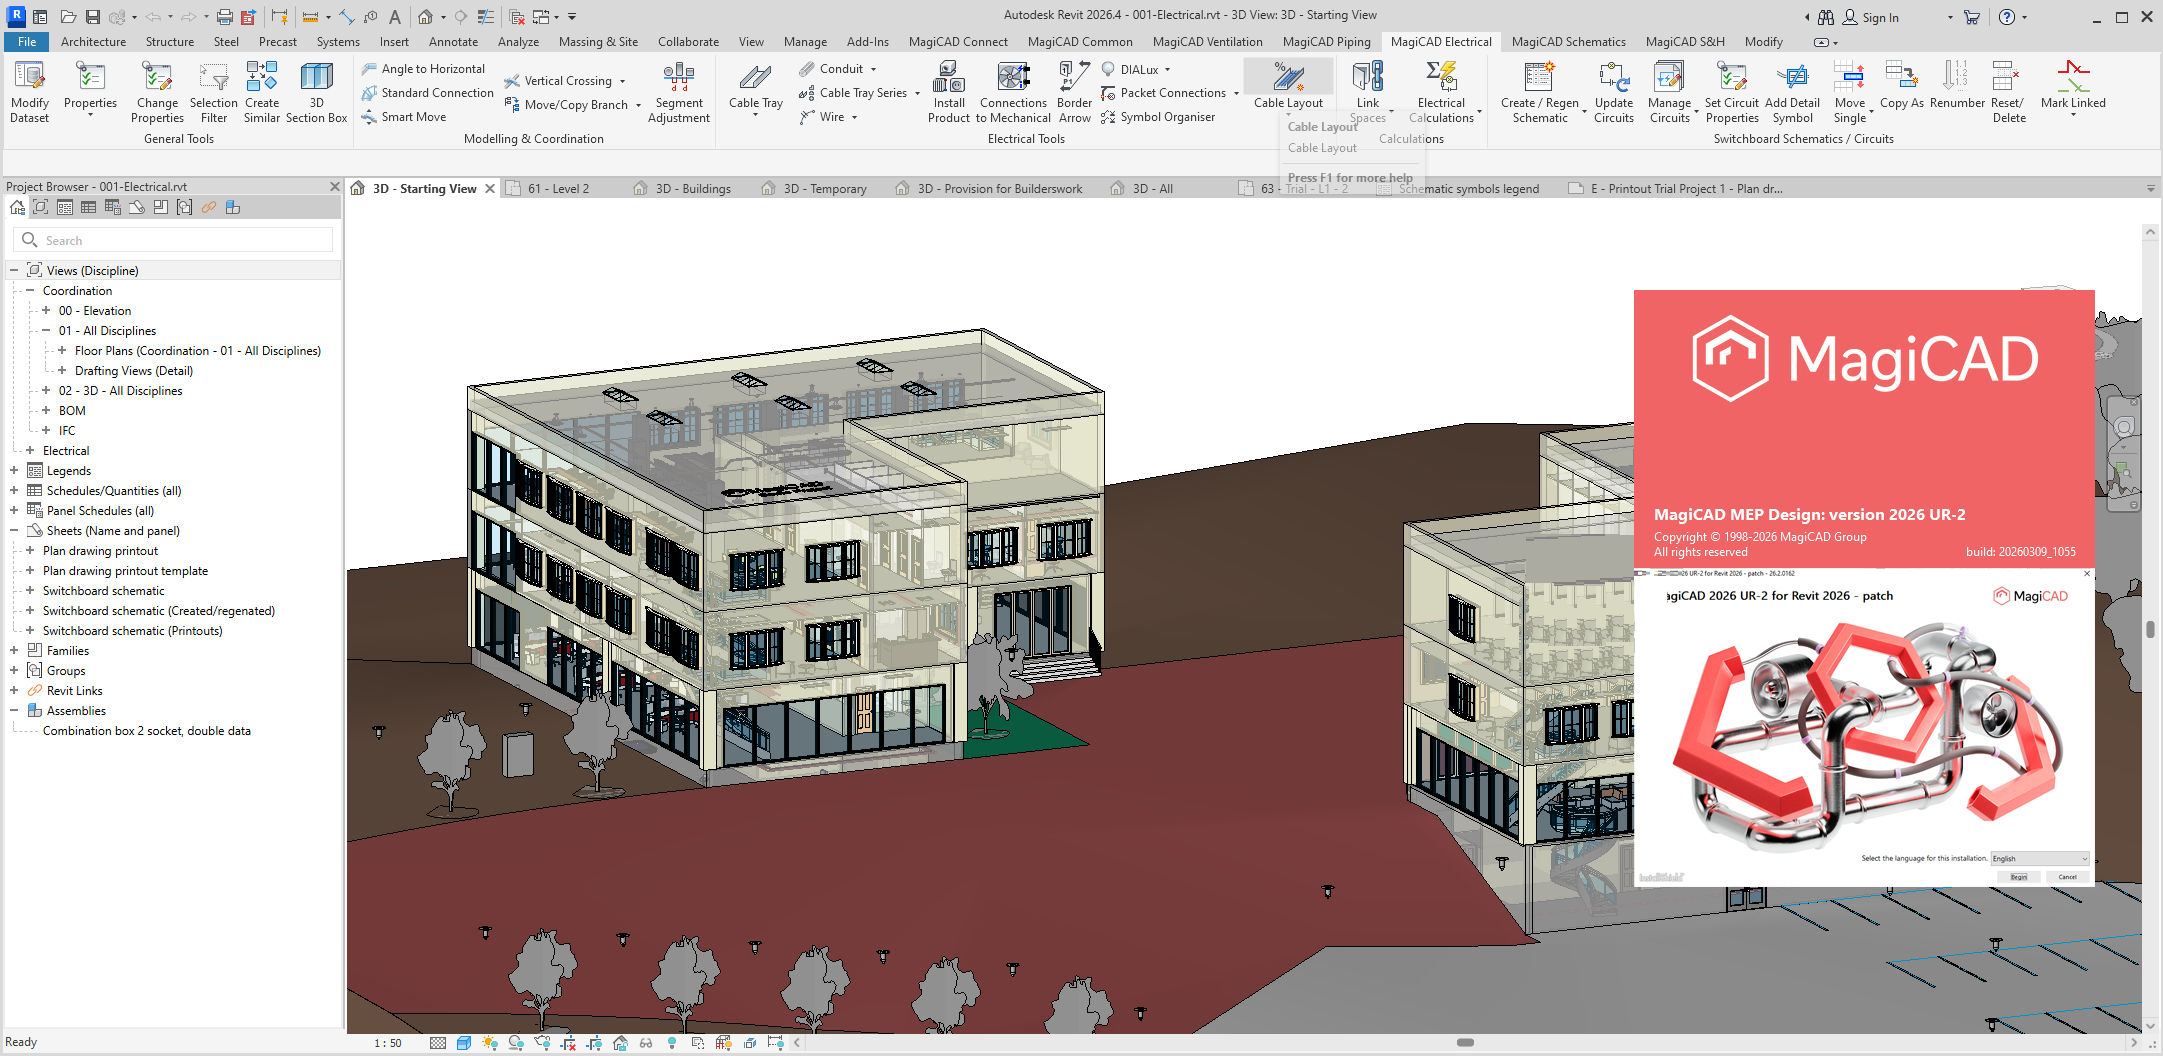Open the Symbol Organiser
This screenshot has height=1056, width=2163.
[1158, 117]
